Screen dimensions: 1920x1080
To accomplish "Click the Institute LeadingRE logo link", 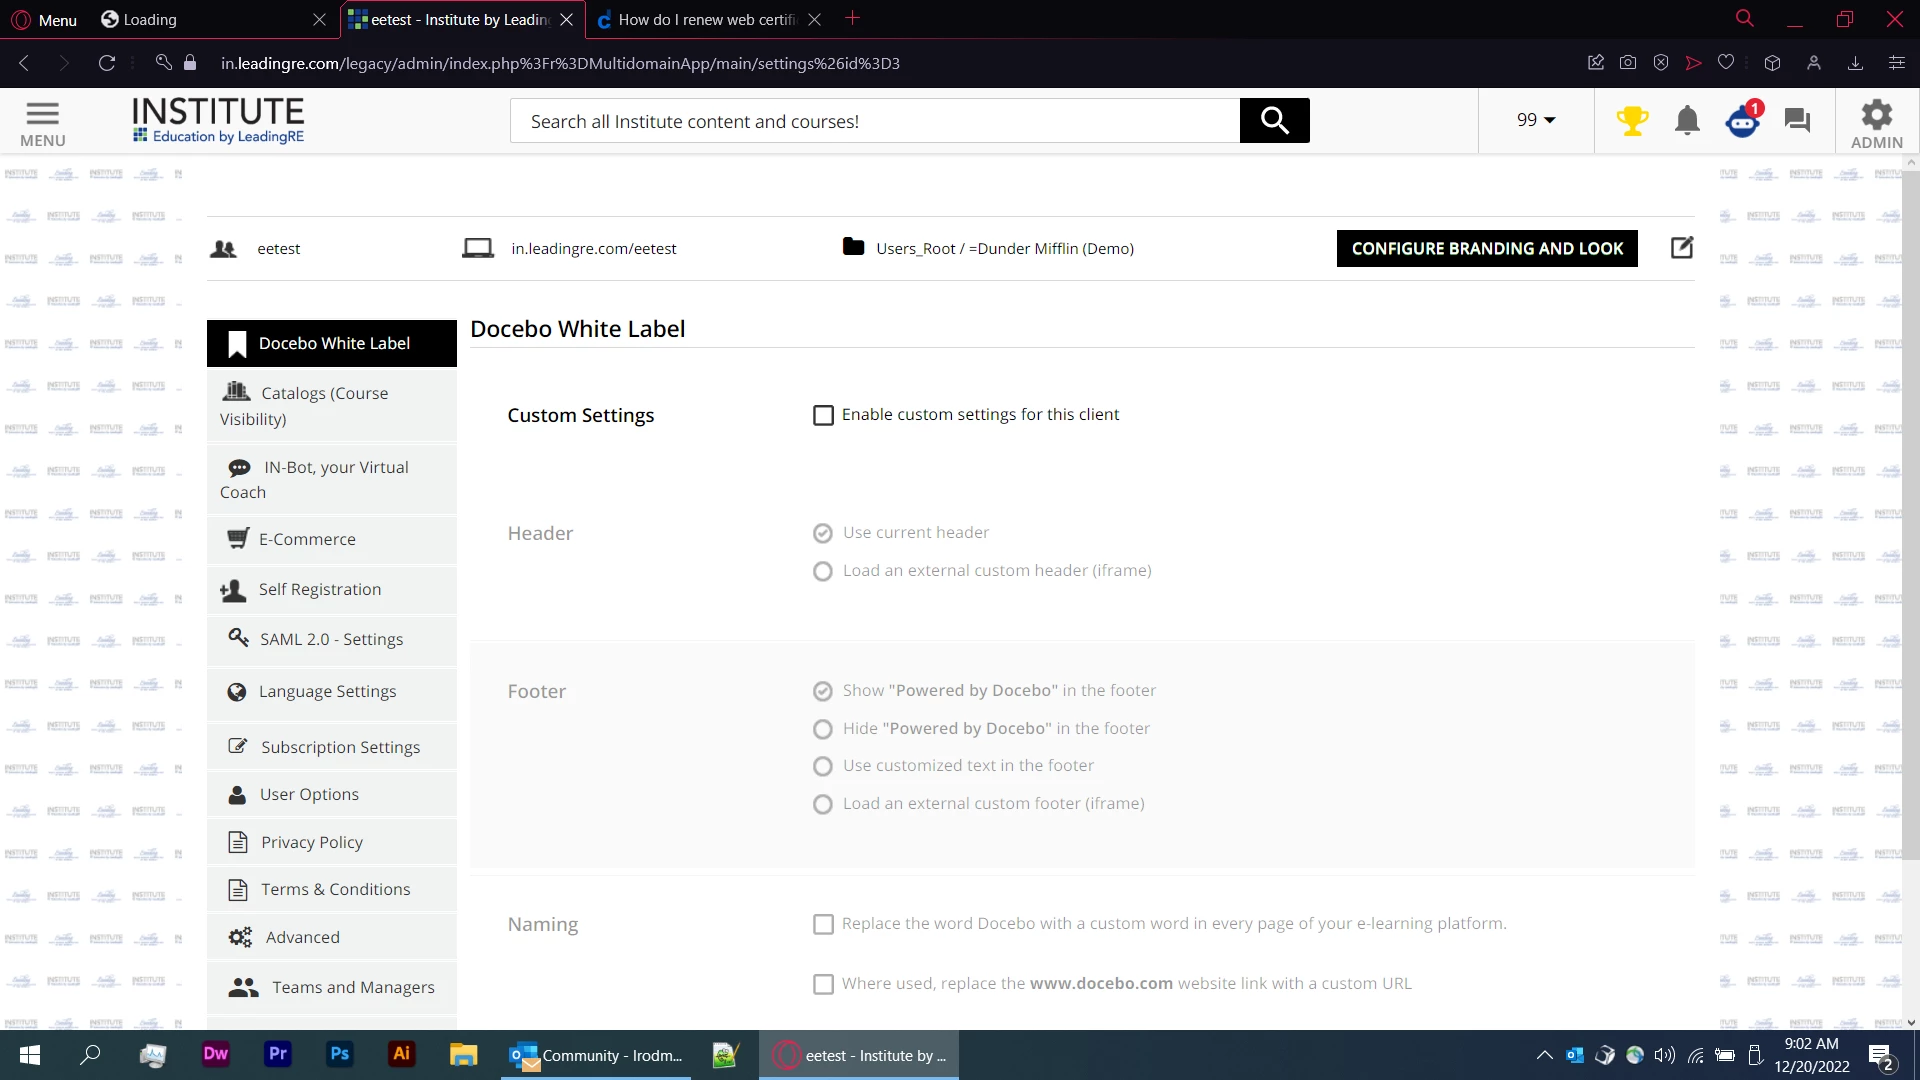I will (x=218, y=120).
